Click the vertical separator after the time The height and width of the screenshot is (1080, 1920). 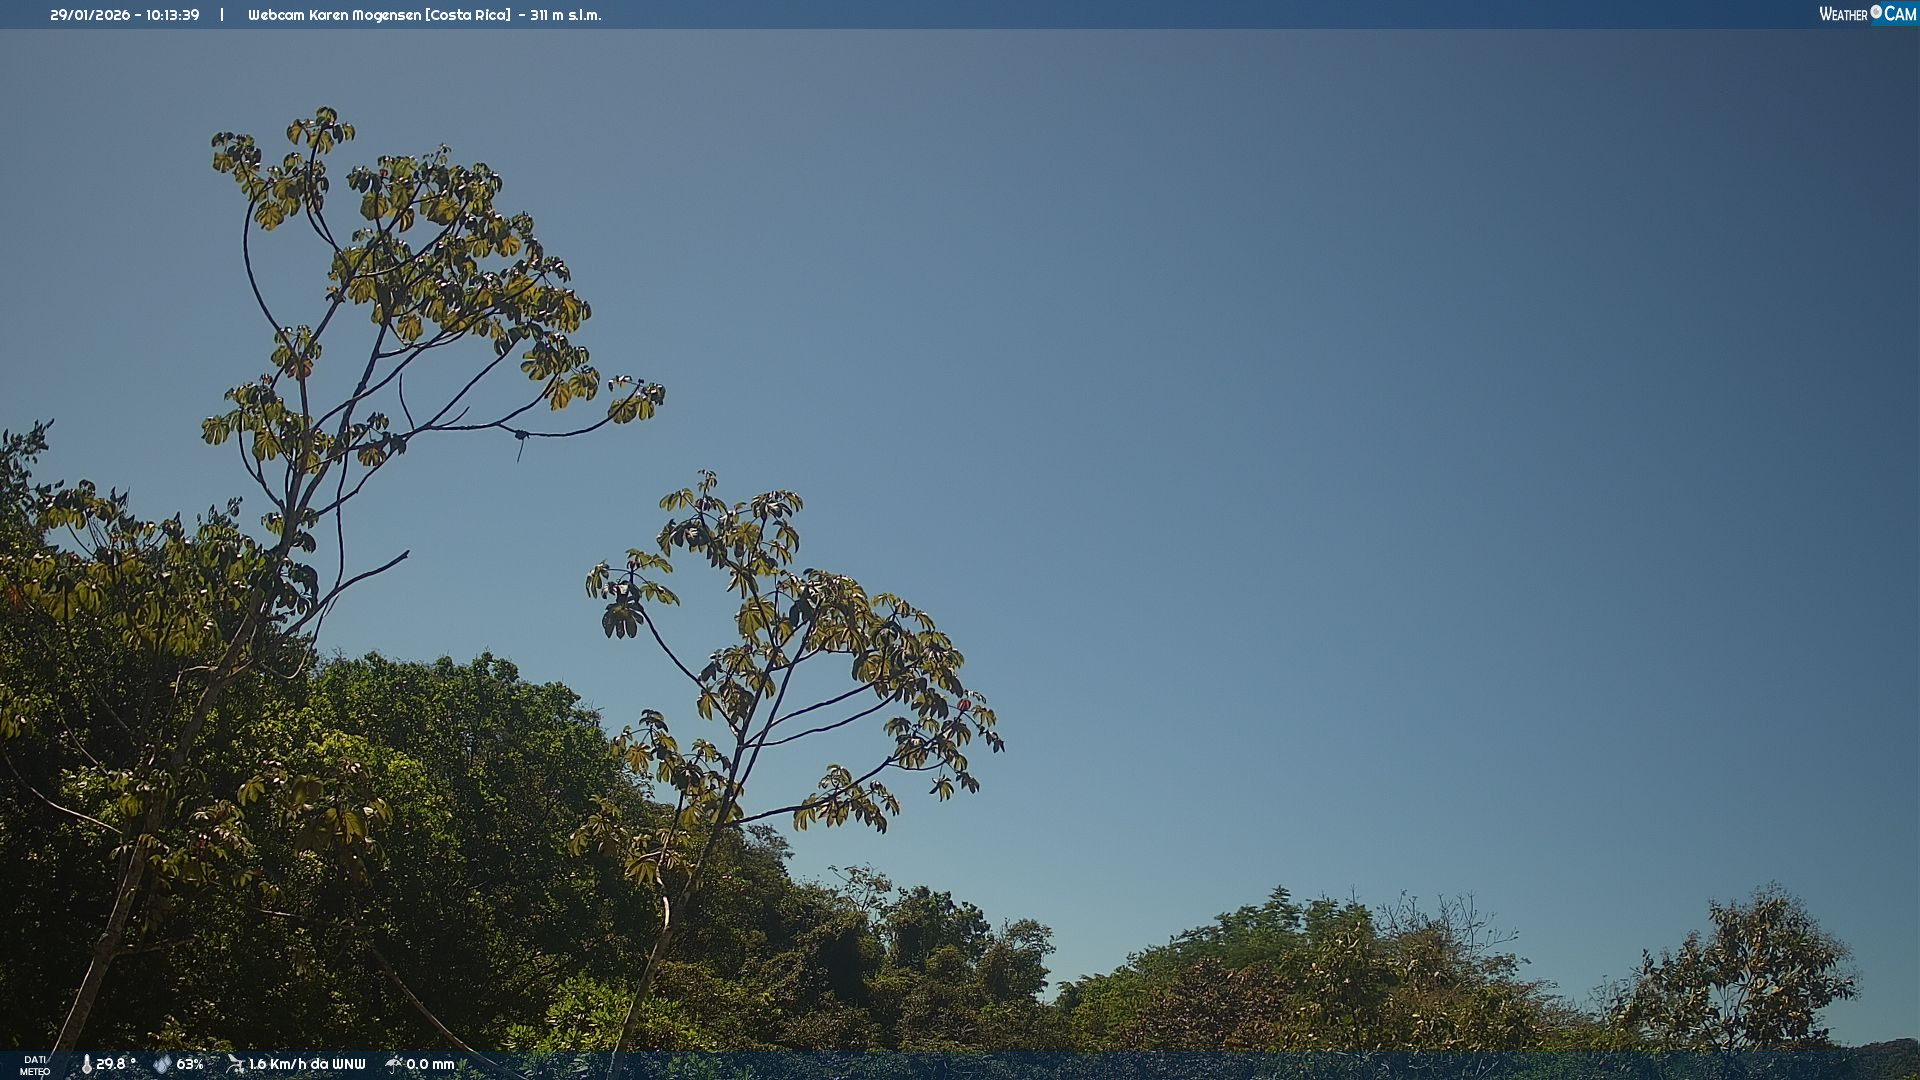pyautogui.click(x=222, y=15)
